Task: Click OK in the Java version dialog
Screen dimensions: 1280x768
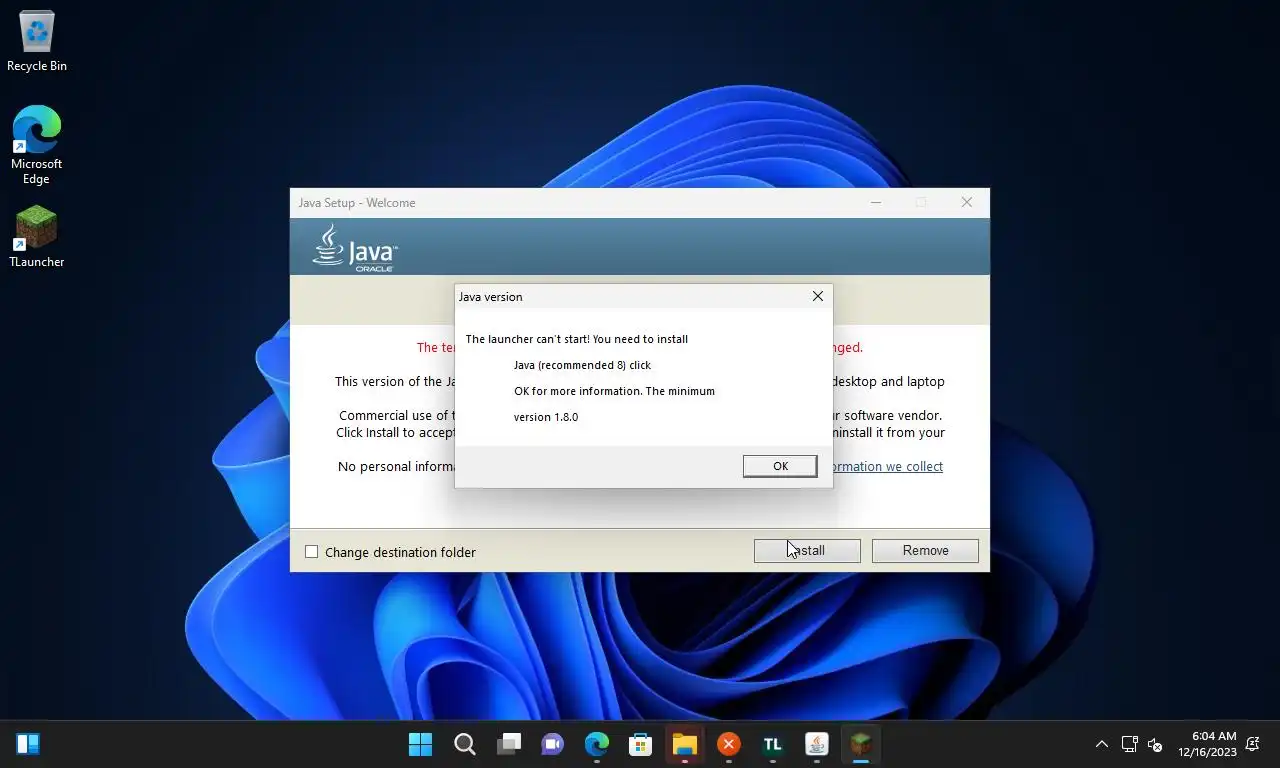Action: [780, 466]
